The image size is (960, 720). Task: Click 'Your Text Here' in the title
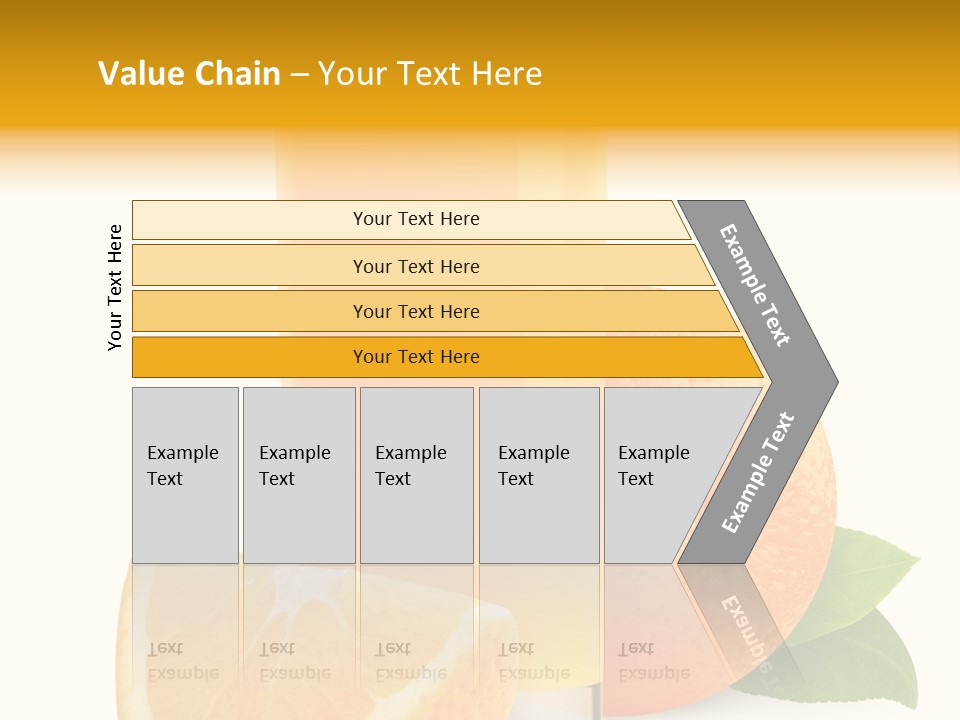coord(430,74)
